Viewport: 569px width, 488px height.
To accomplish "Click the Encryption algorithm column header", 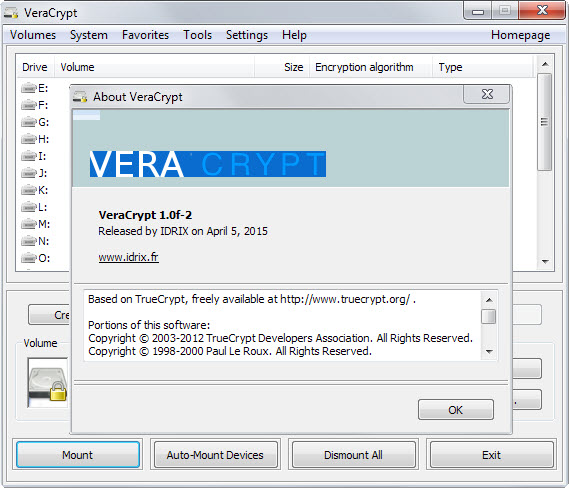I will [371, 67].
